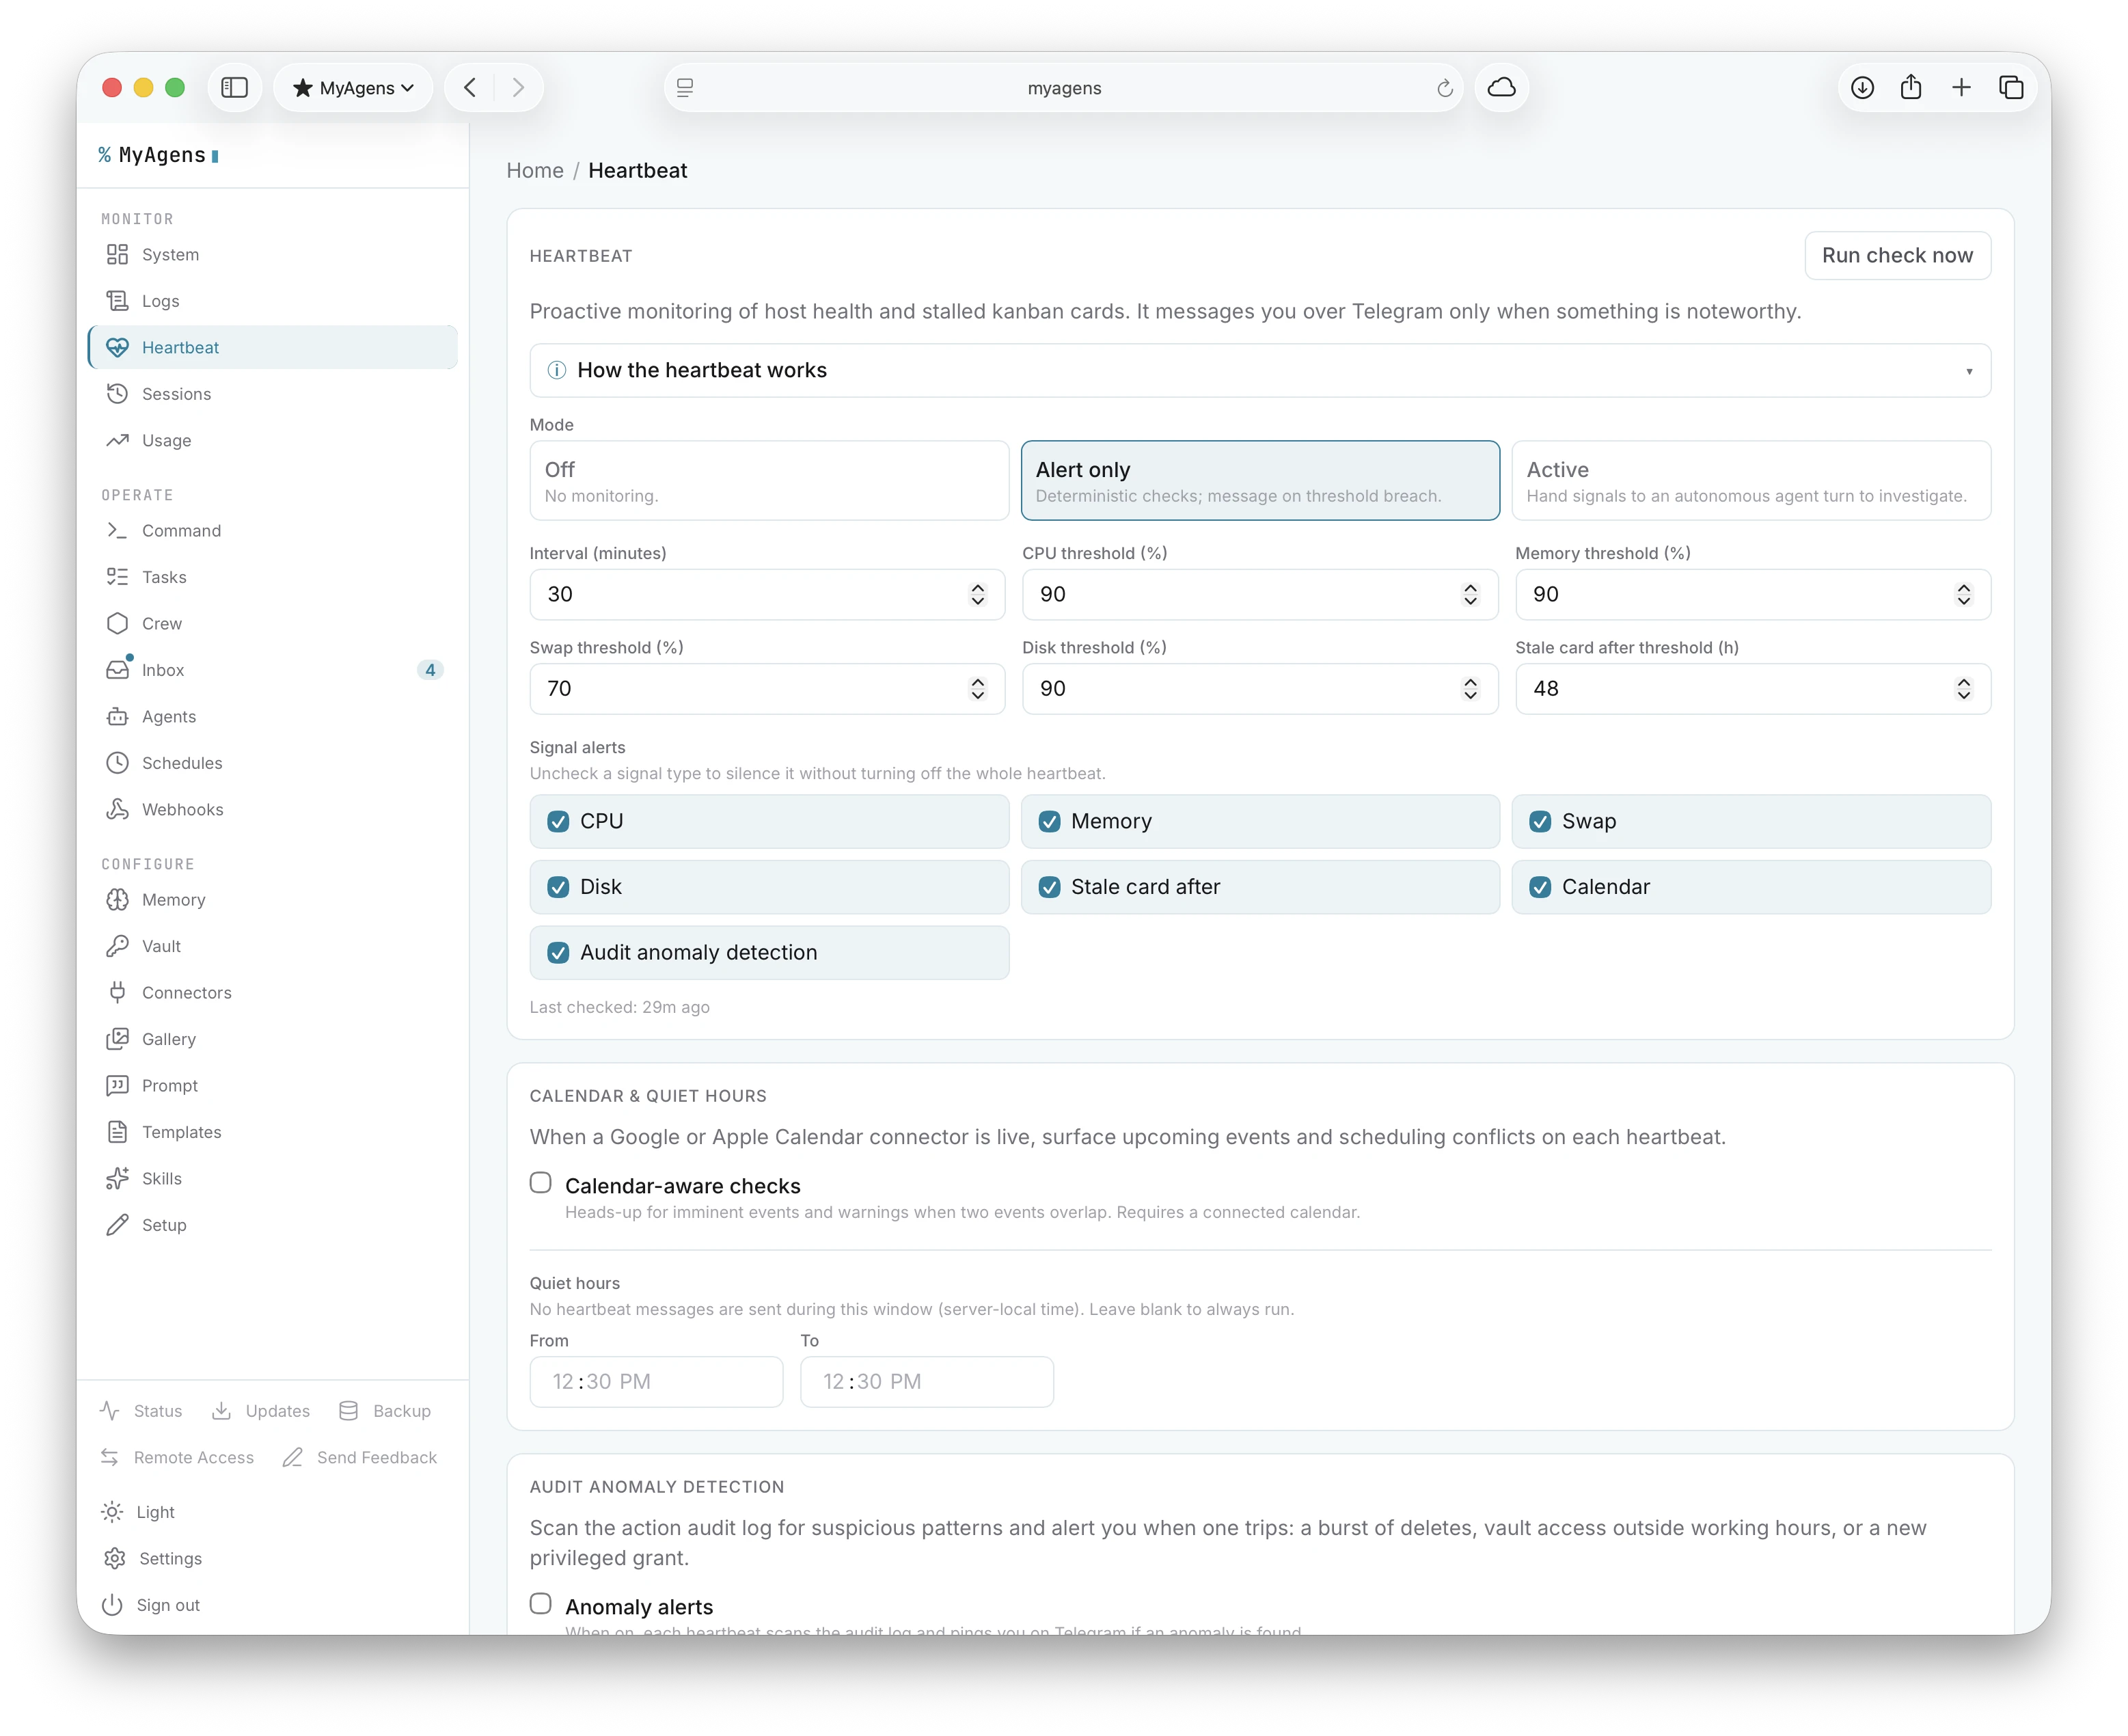This screenshot has height=1736, width=2128.
Task: Open browser downloads icon
Action: pyautogui.click(x=1862, y=88)
